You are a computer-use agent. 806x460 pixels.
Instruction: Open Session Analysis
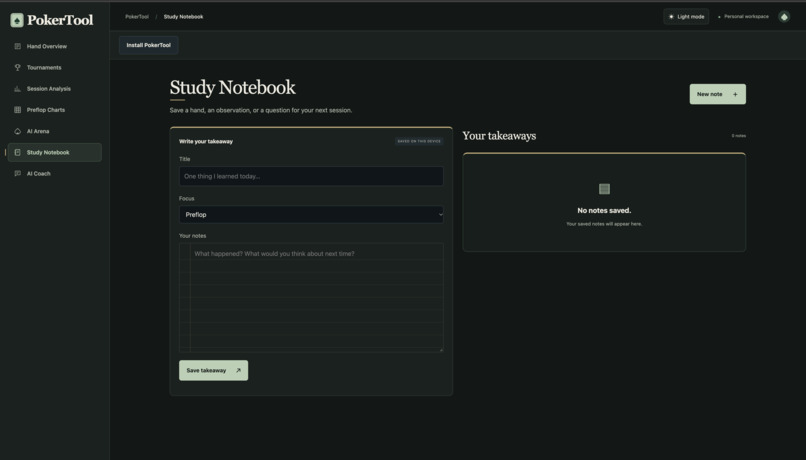pos(54,88)
